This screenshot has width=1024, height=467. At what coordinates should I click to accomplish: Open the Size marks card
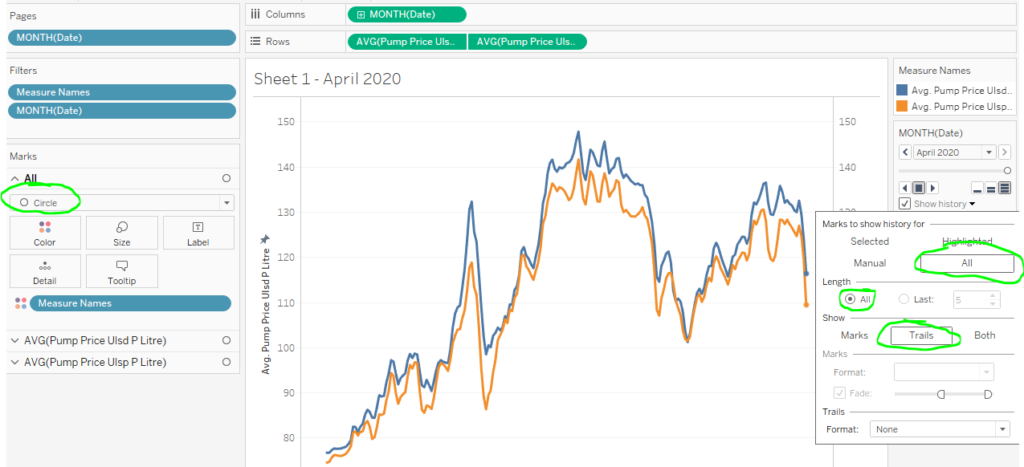point(121,233)
